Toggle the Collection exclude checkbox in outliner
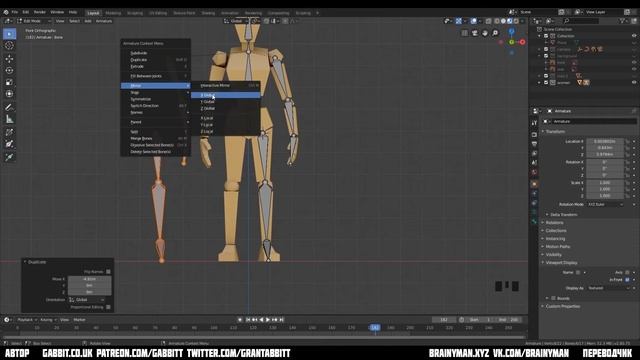Image resolution: width=640 pixels, height=360 pixels. [546, 36]
